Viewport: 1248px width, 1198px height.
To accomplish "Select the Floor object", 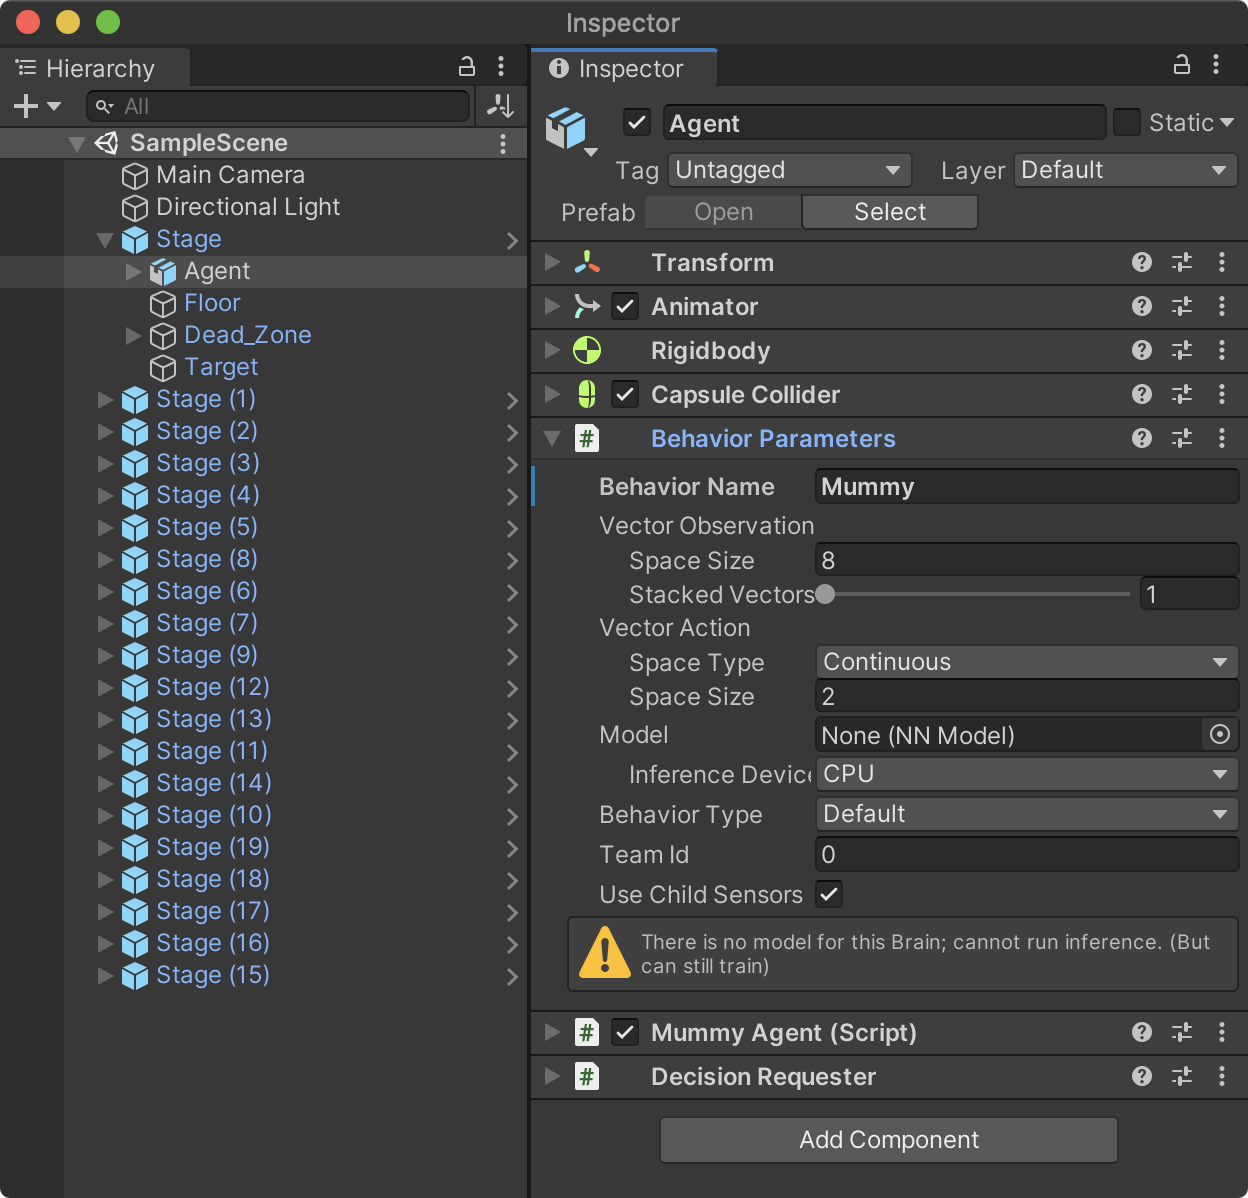I will click(x=212, y=303).
